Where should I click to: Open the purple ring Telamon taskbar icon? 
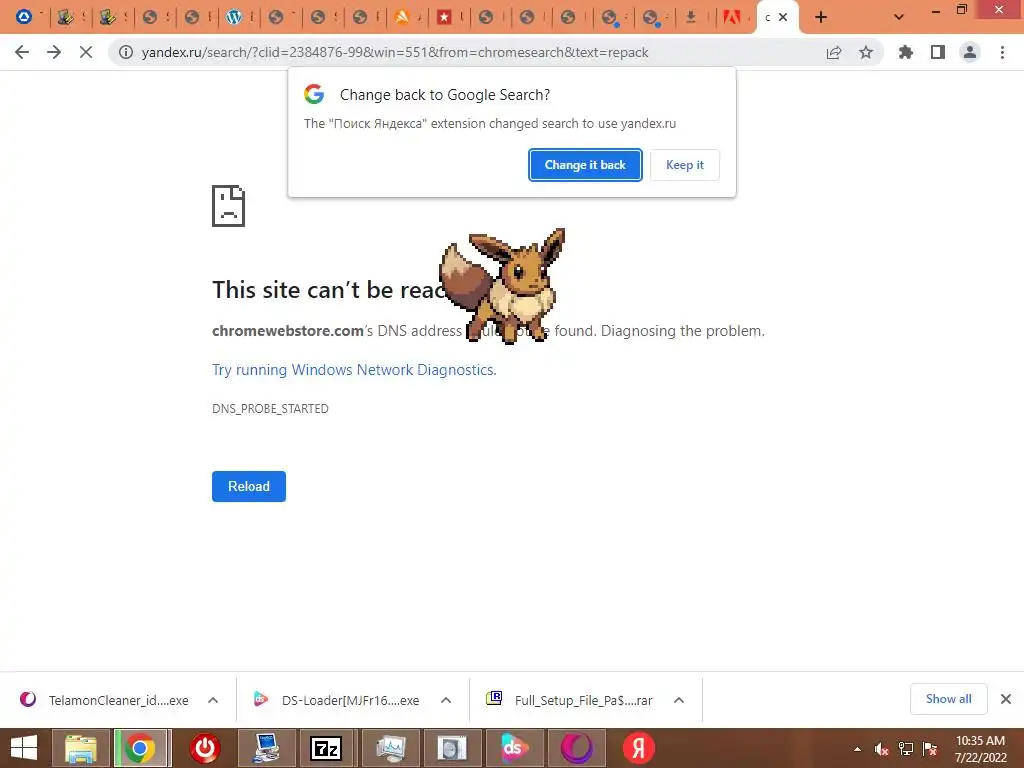[577, 748]
